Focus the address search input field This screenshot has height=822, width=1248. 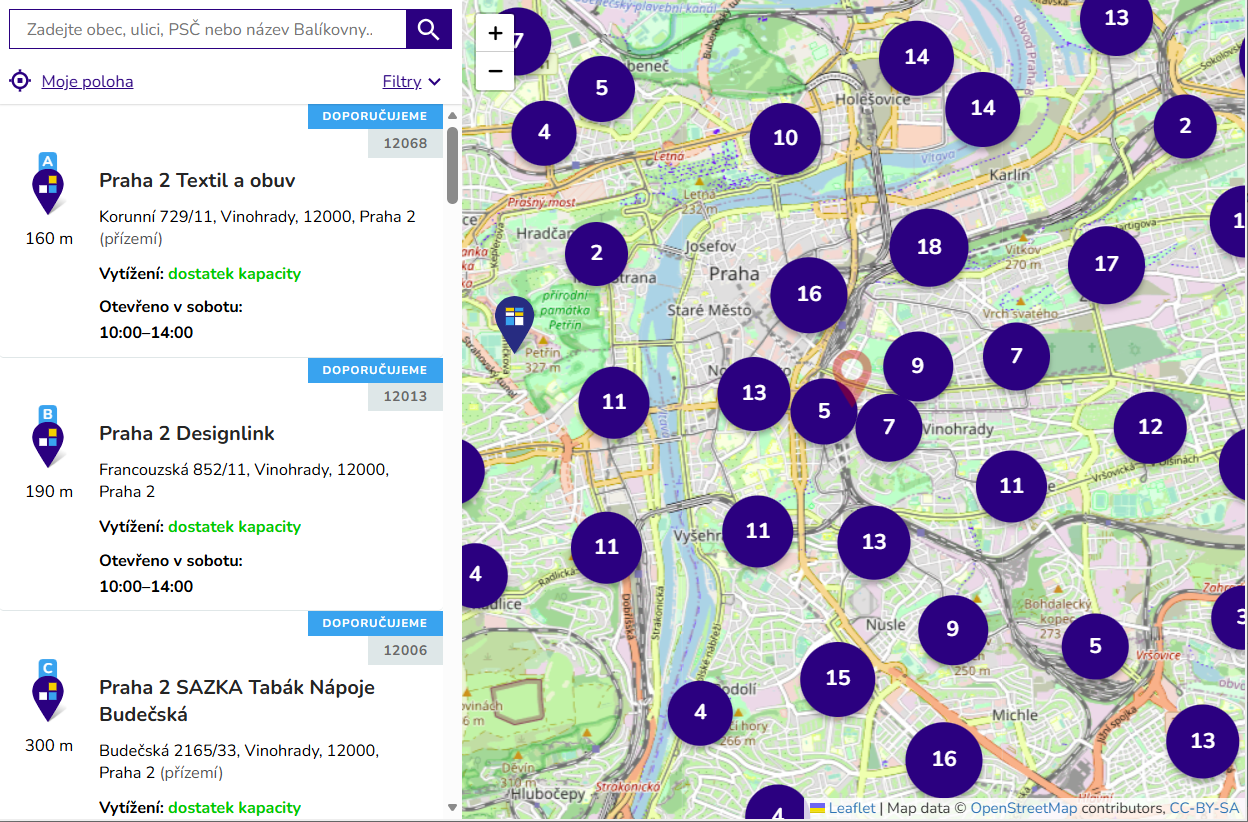point(208,29)
